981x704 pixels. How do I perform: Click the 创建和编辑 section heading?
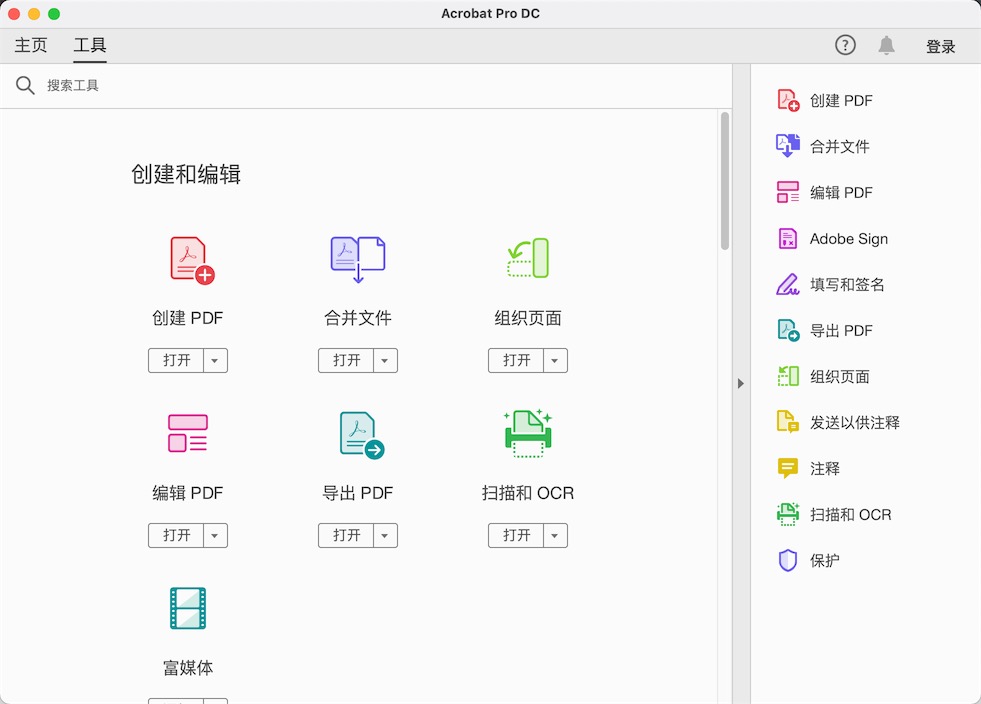pyautogui.click(x=186, y=174)
